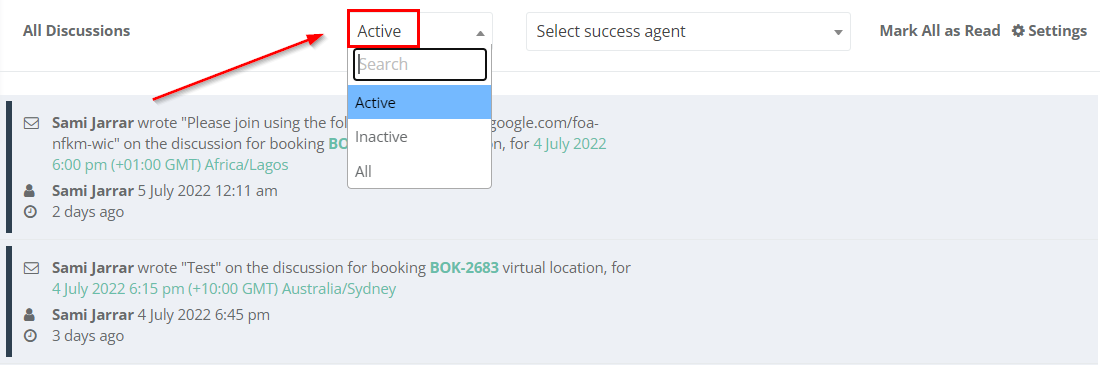Screen dimensions: 1100x365
Task: Click Sami Jarrar name in Test message
Action: 93,268
